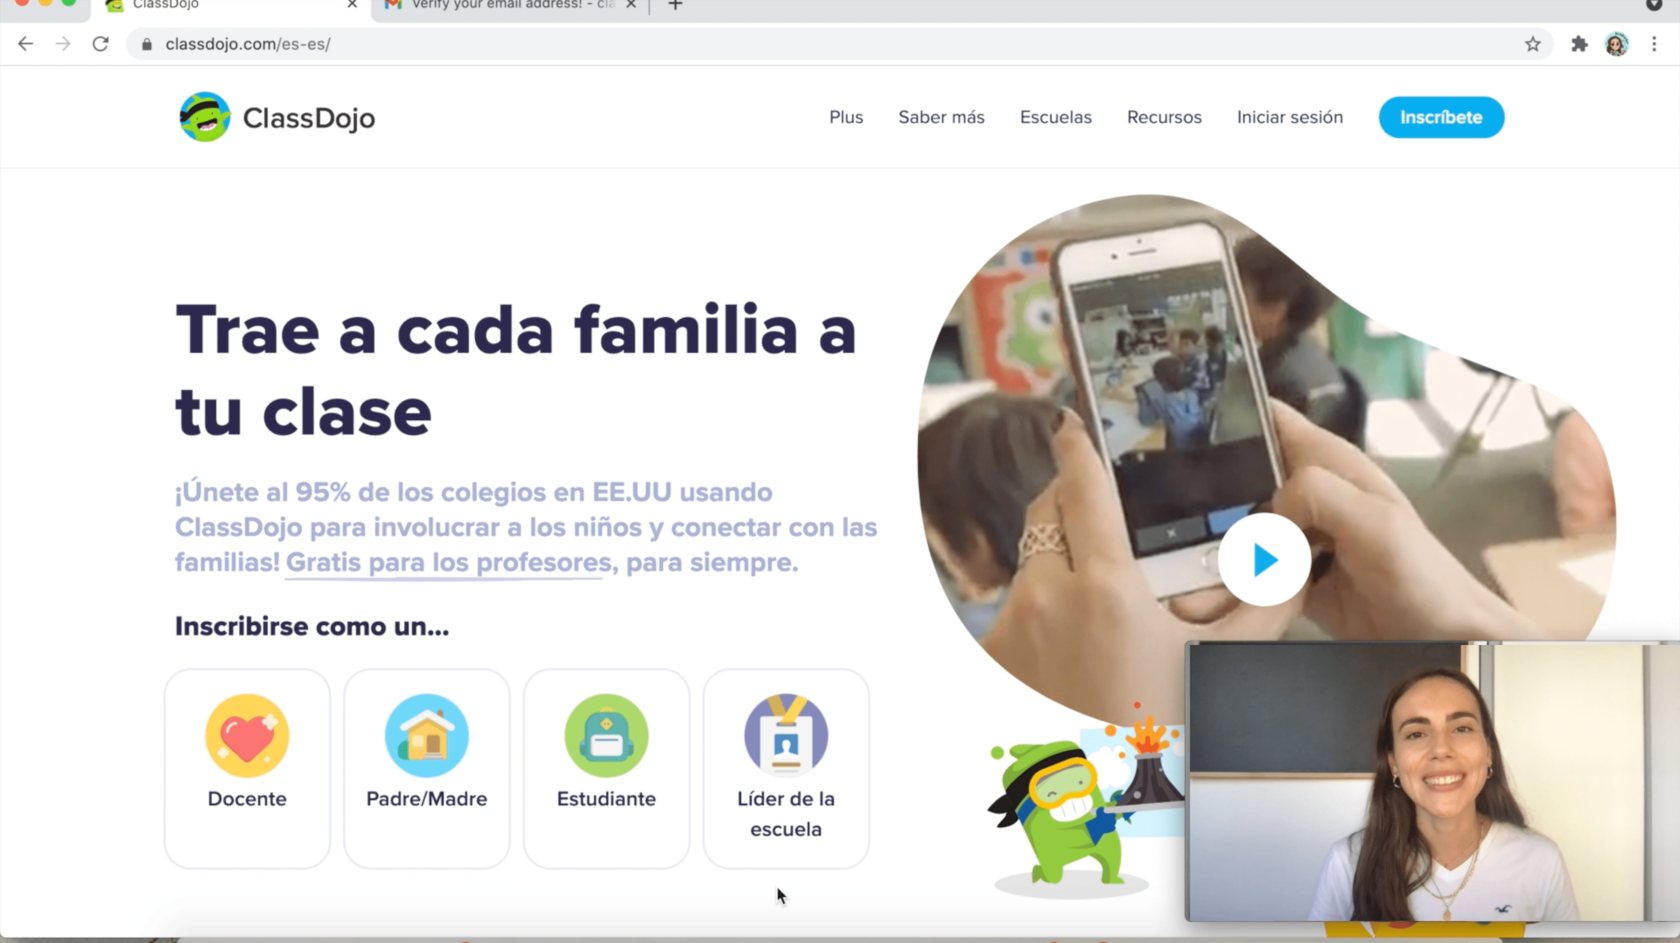Open the Saber más menu item
1680x943 pixels.
coord(941,117)
